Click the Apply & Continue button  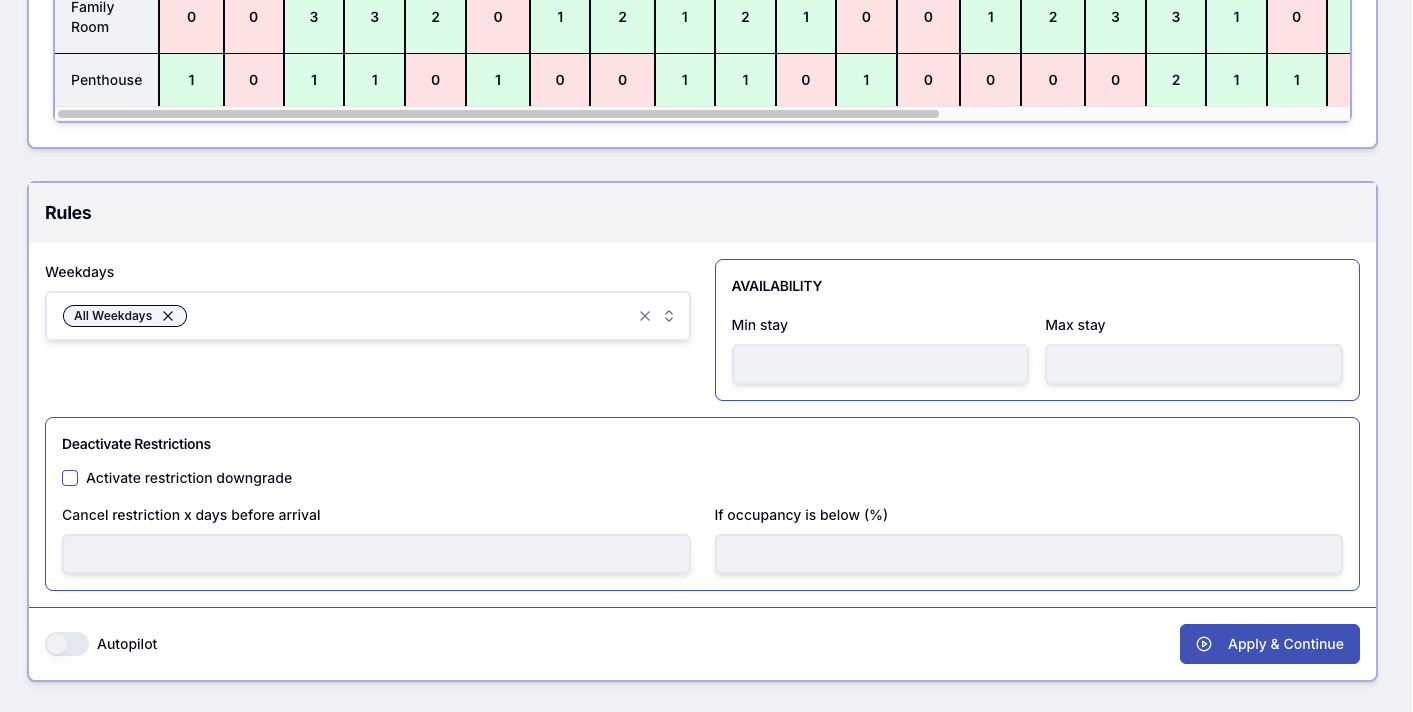[1269, 644]
